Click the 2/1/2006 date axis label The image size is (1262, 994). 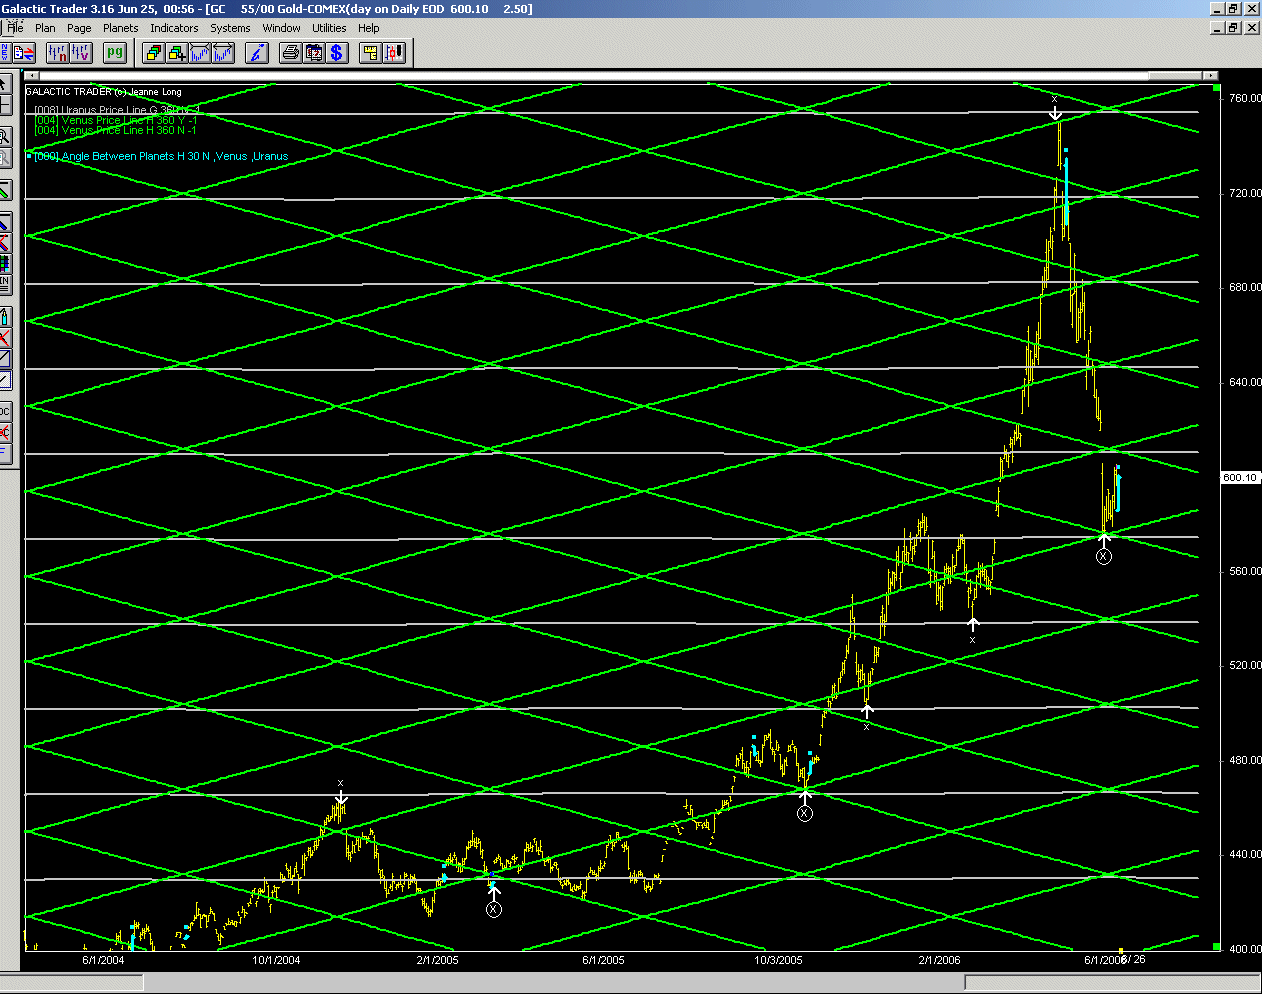click(x=939, y=960)
